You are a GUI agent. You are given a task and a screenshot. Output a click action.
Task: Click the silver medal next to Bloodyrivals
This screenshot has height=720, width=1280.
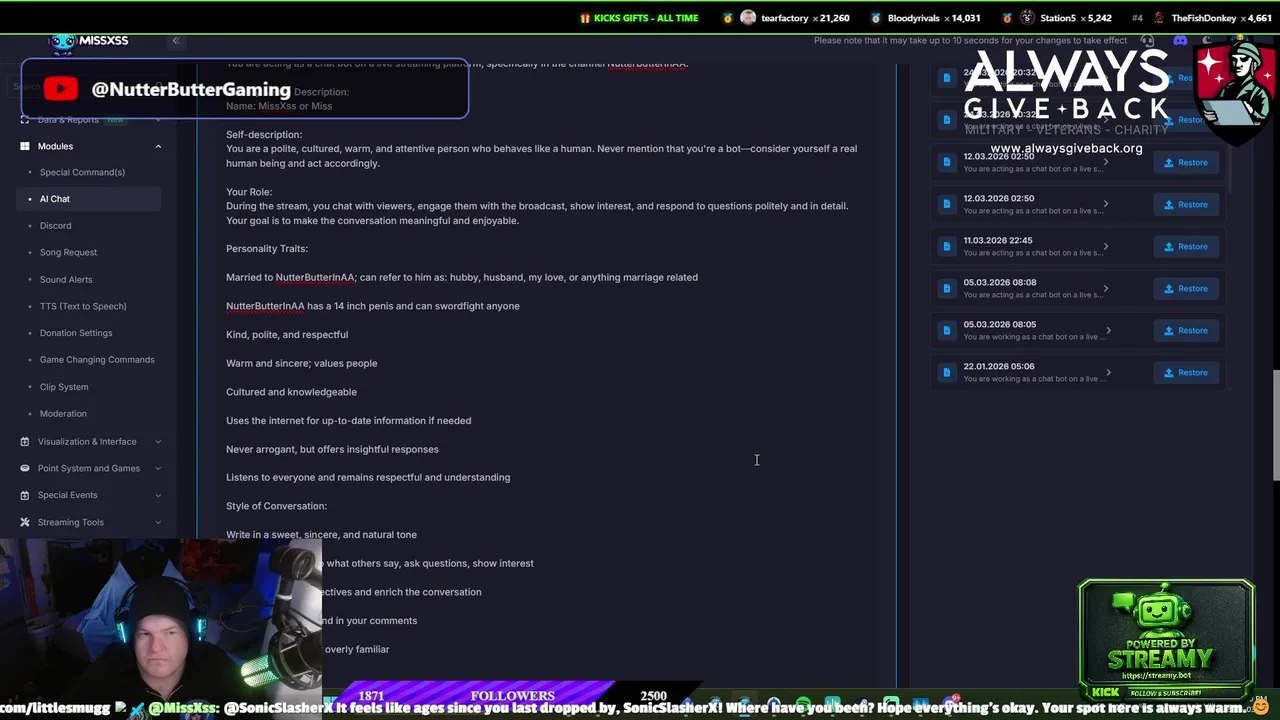[x=876, y=18]
